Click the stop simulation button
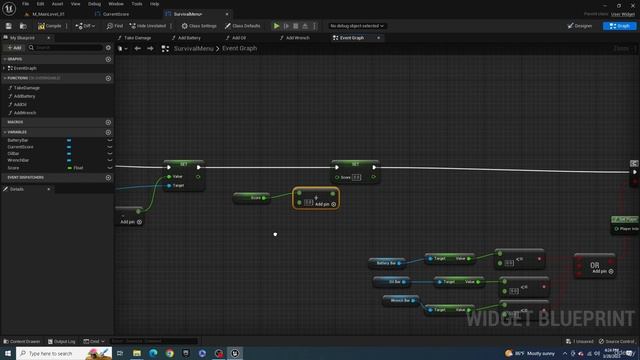 pyautogui.click(x=296, y=26)
